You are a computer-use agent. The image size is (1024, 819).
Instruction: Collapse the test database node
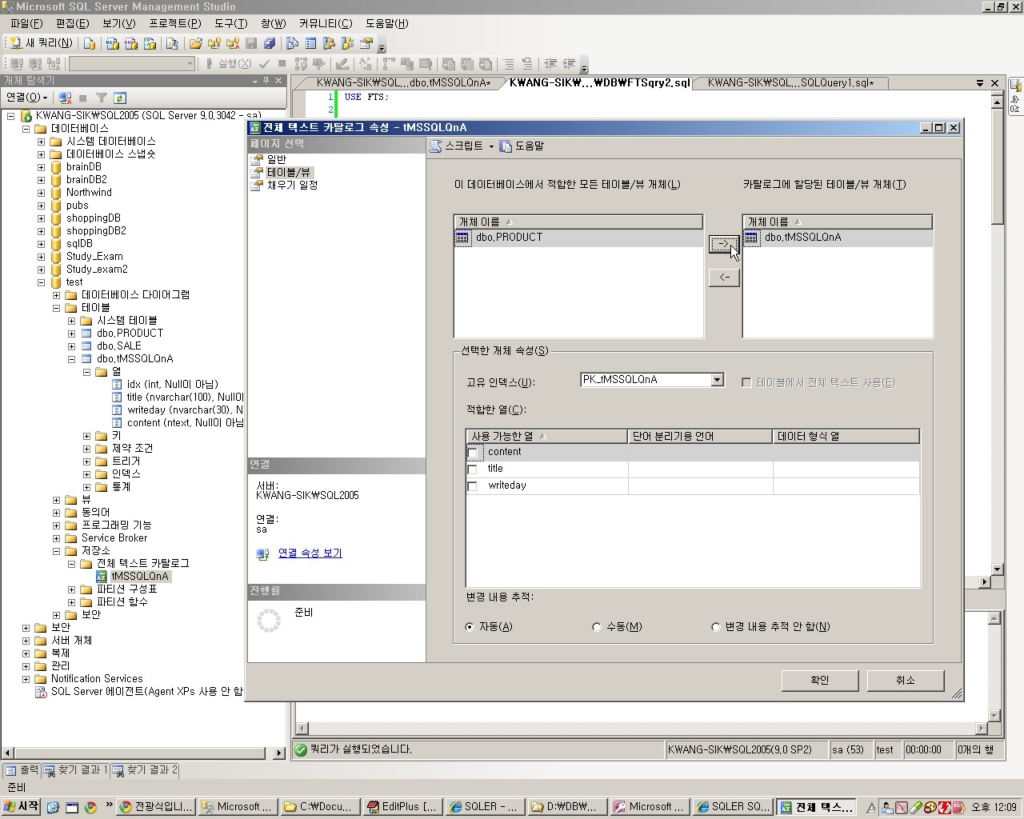(x=41, y=283)
